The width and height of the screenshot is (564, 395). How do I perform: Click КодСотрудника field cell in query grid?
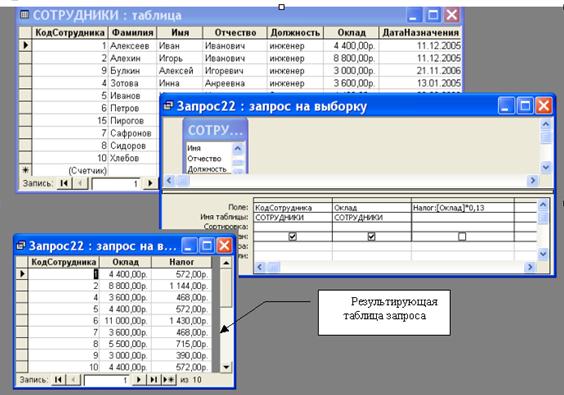tap(293, 208)
